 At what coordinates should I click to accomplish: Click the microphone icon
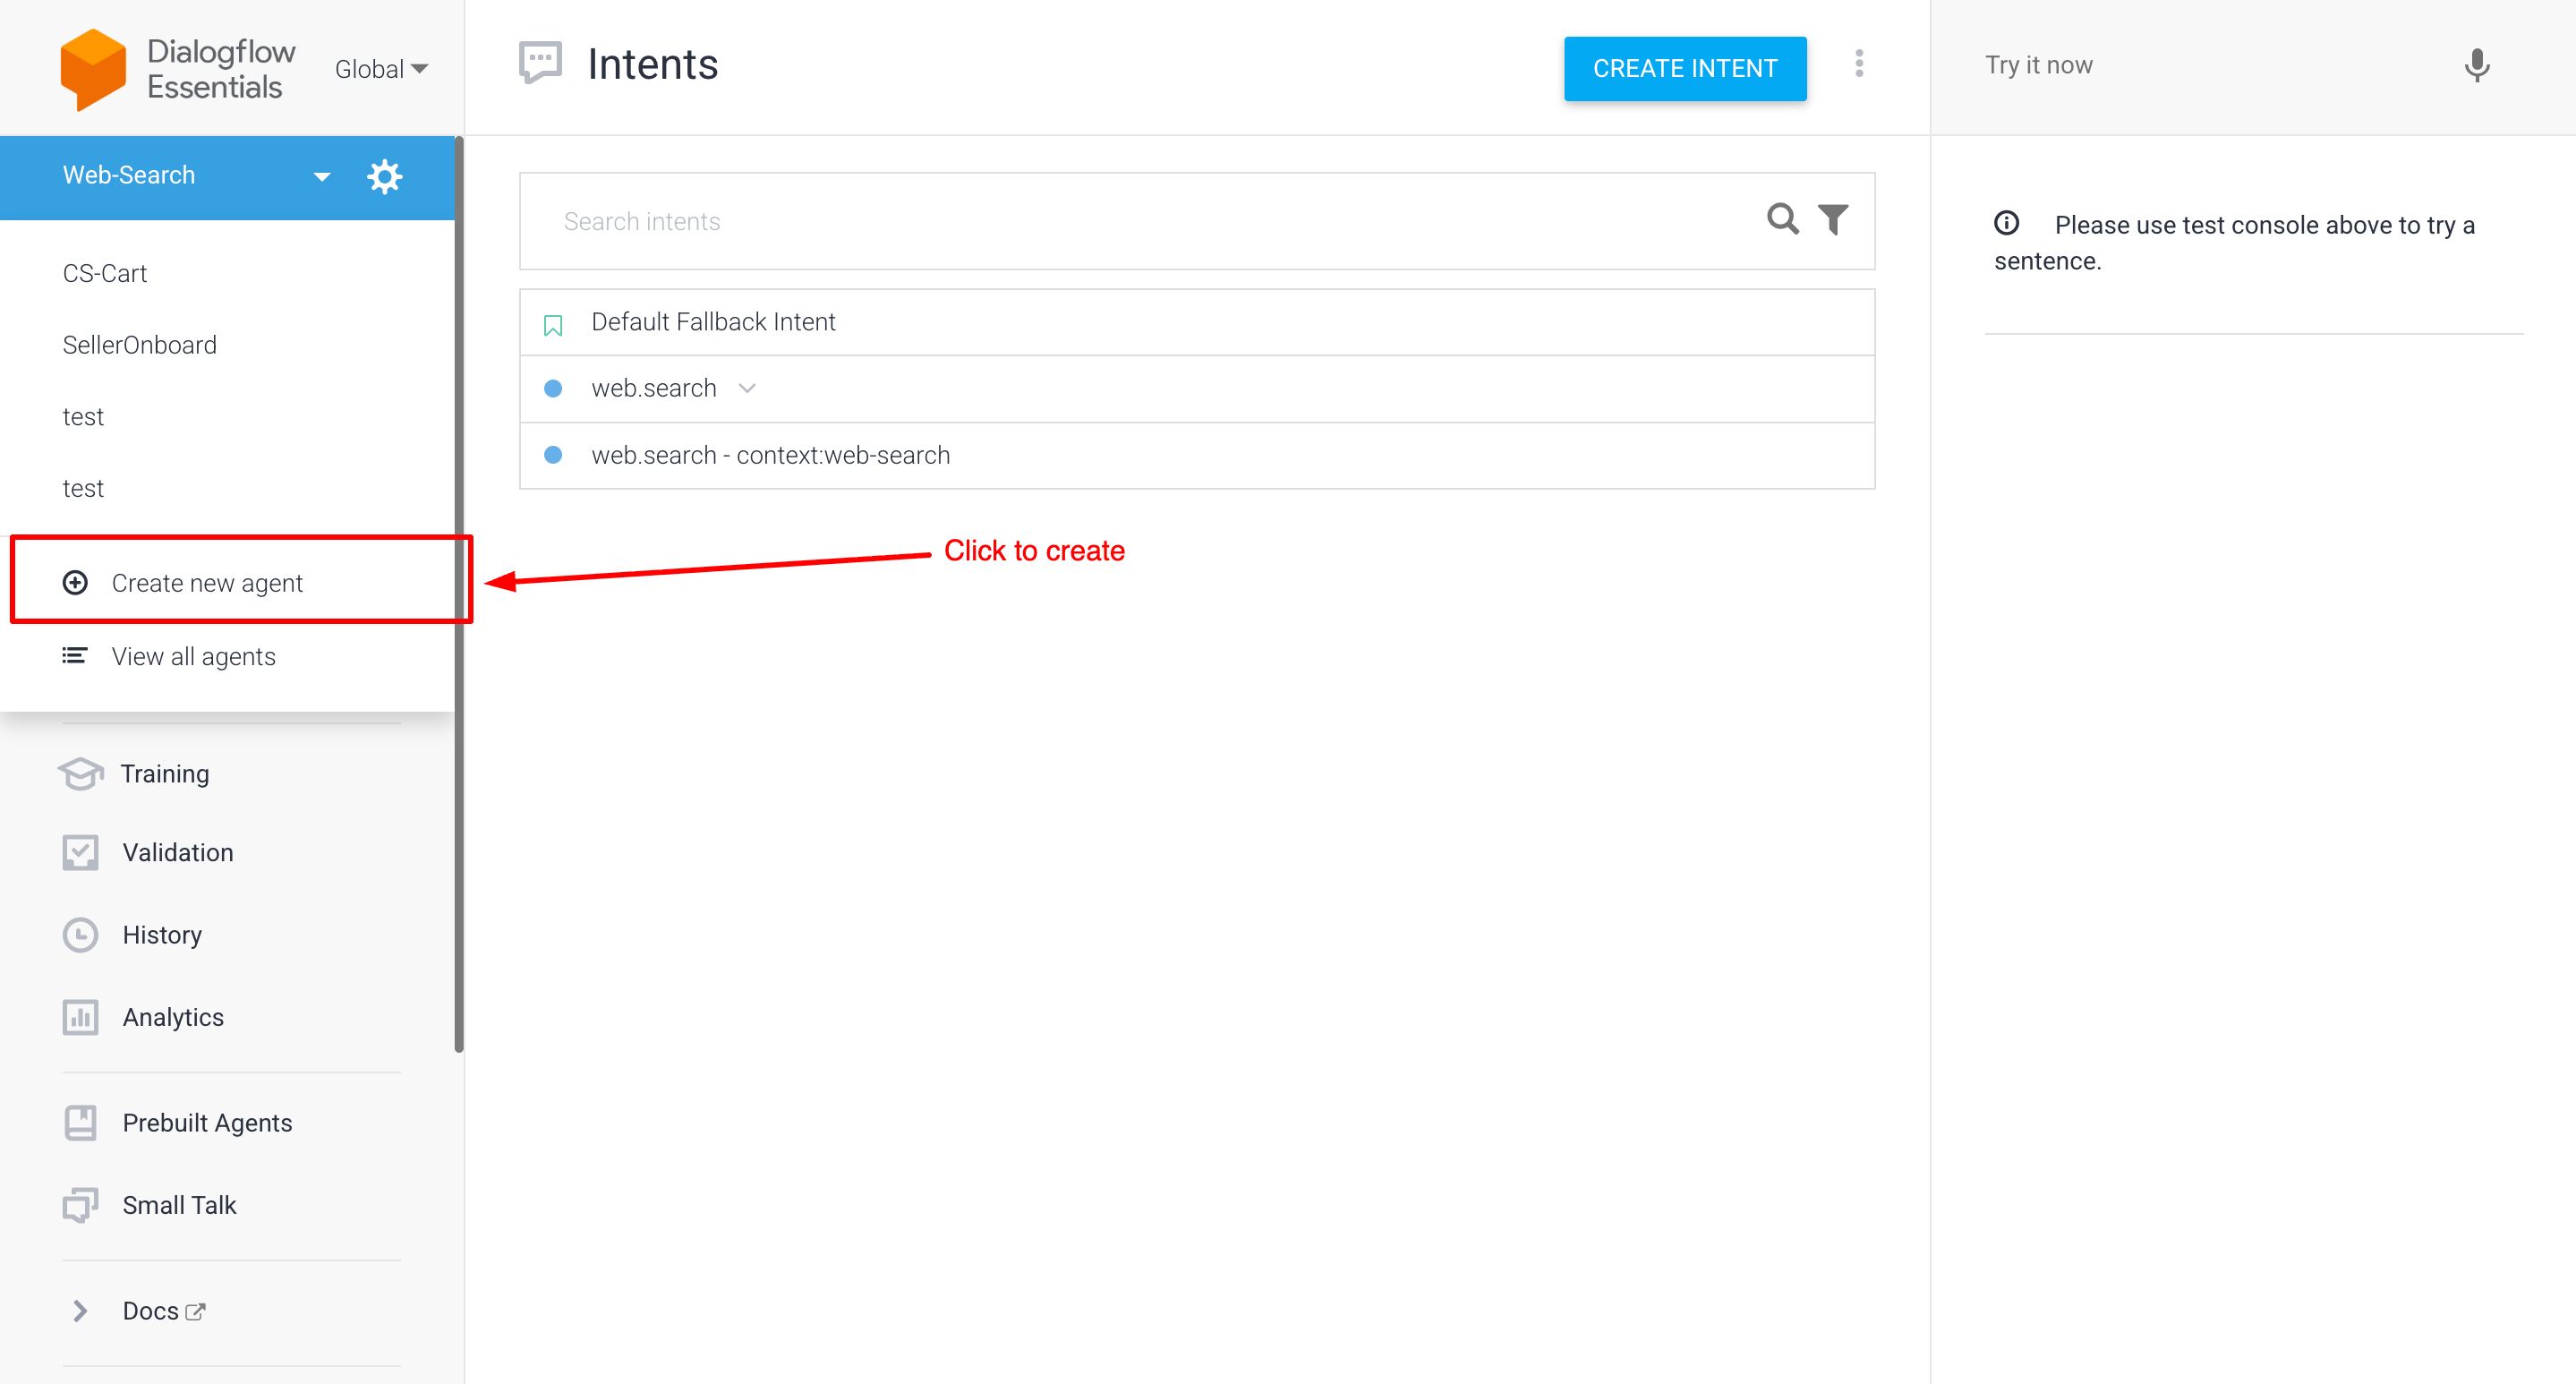coord(2476,66)
